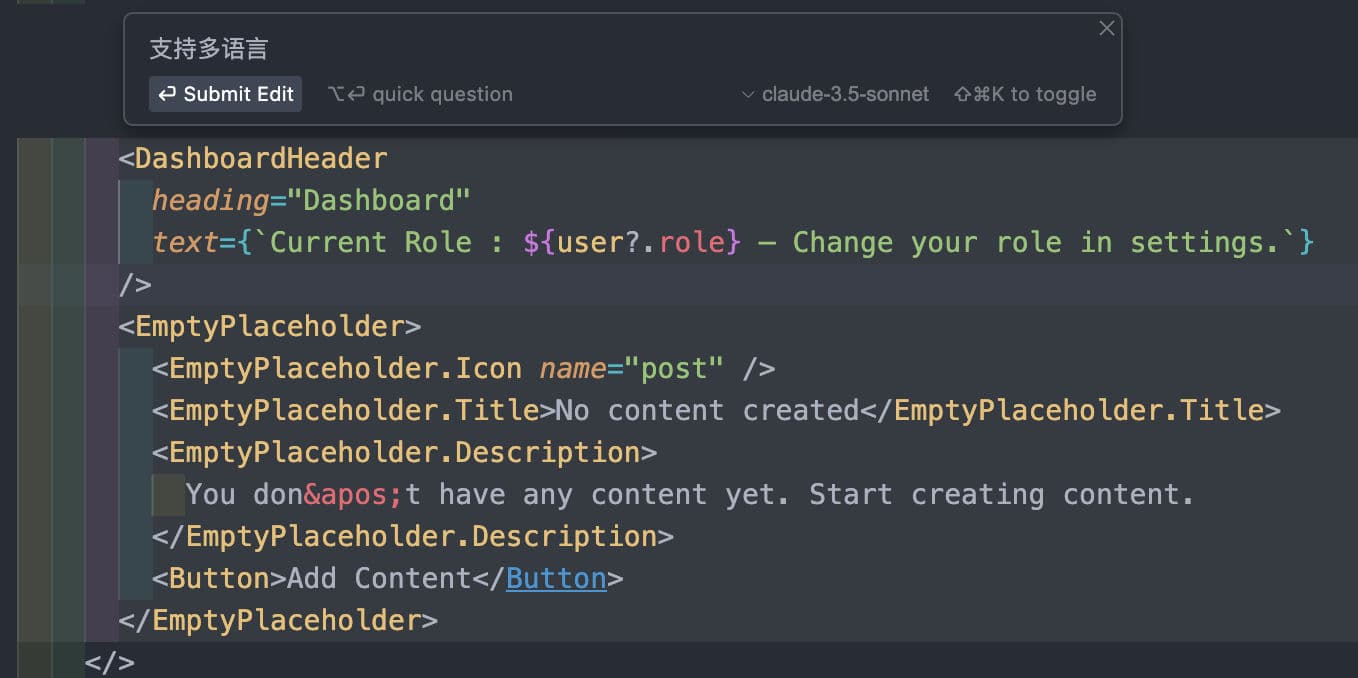1358x678 pixels.
Task: Click the 'No content created' title text
Action: [708, 410]
